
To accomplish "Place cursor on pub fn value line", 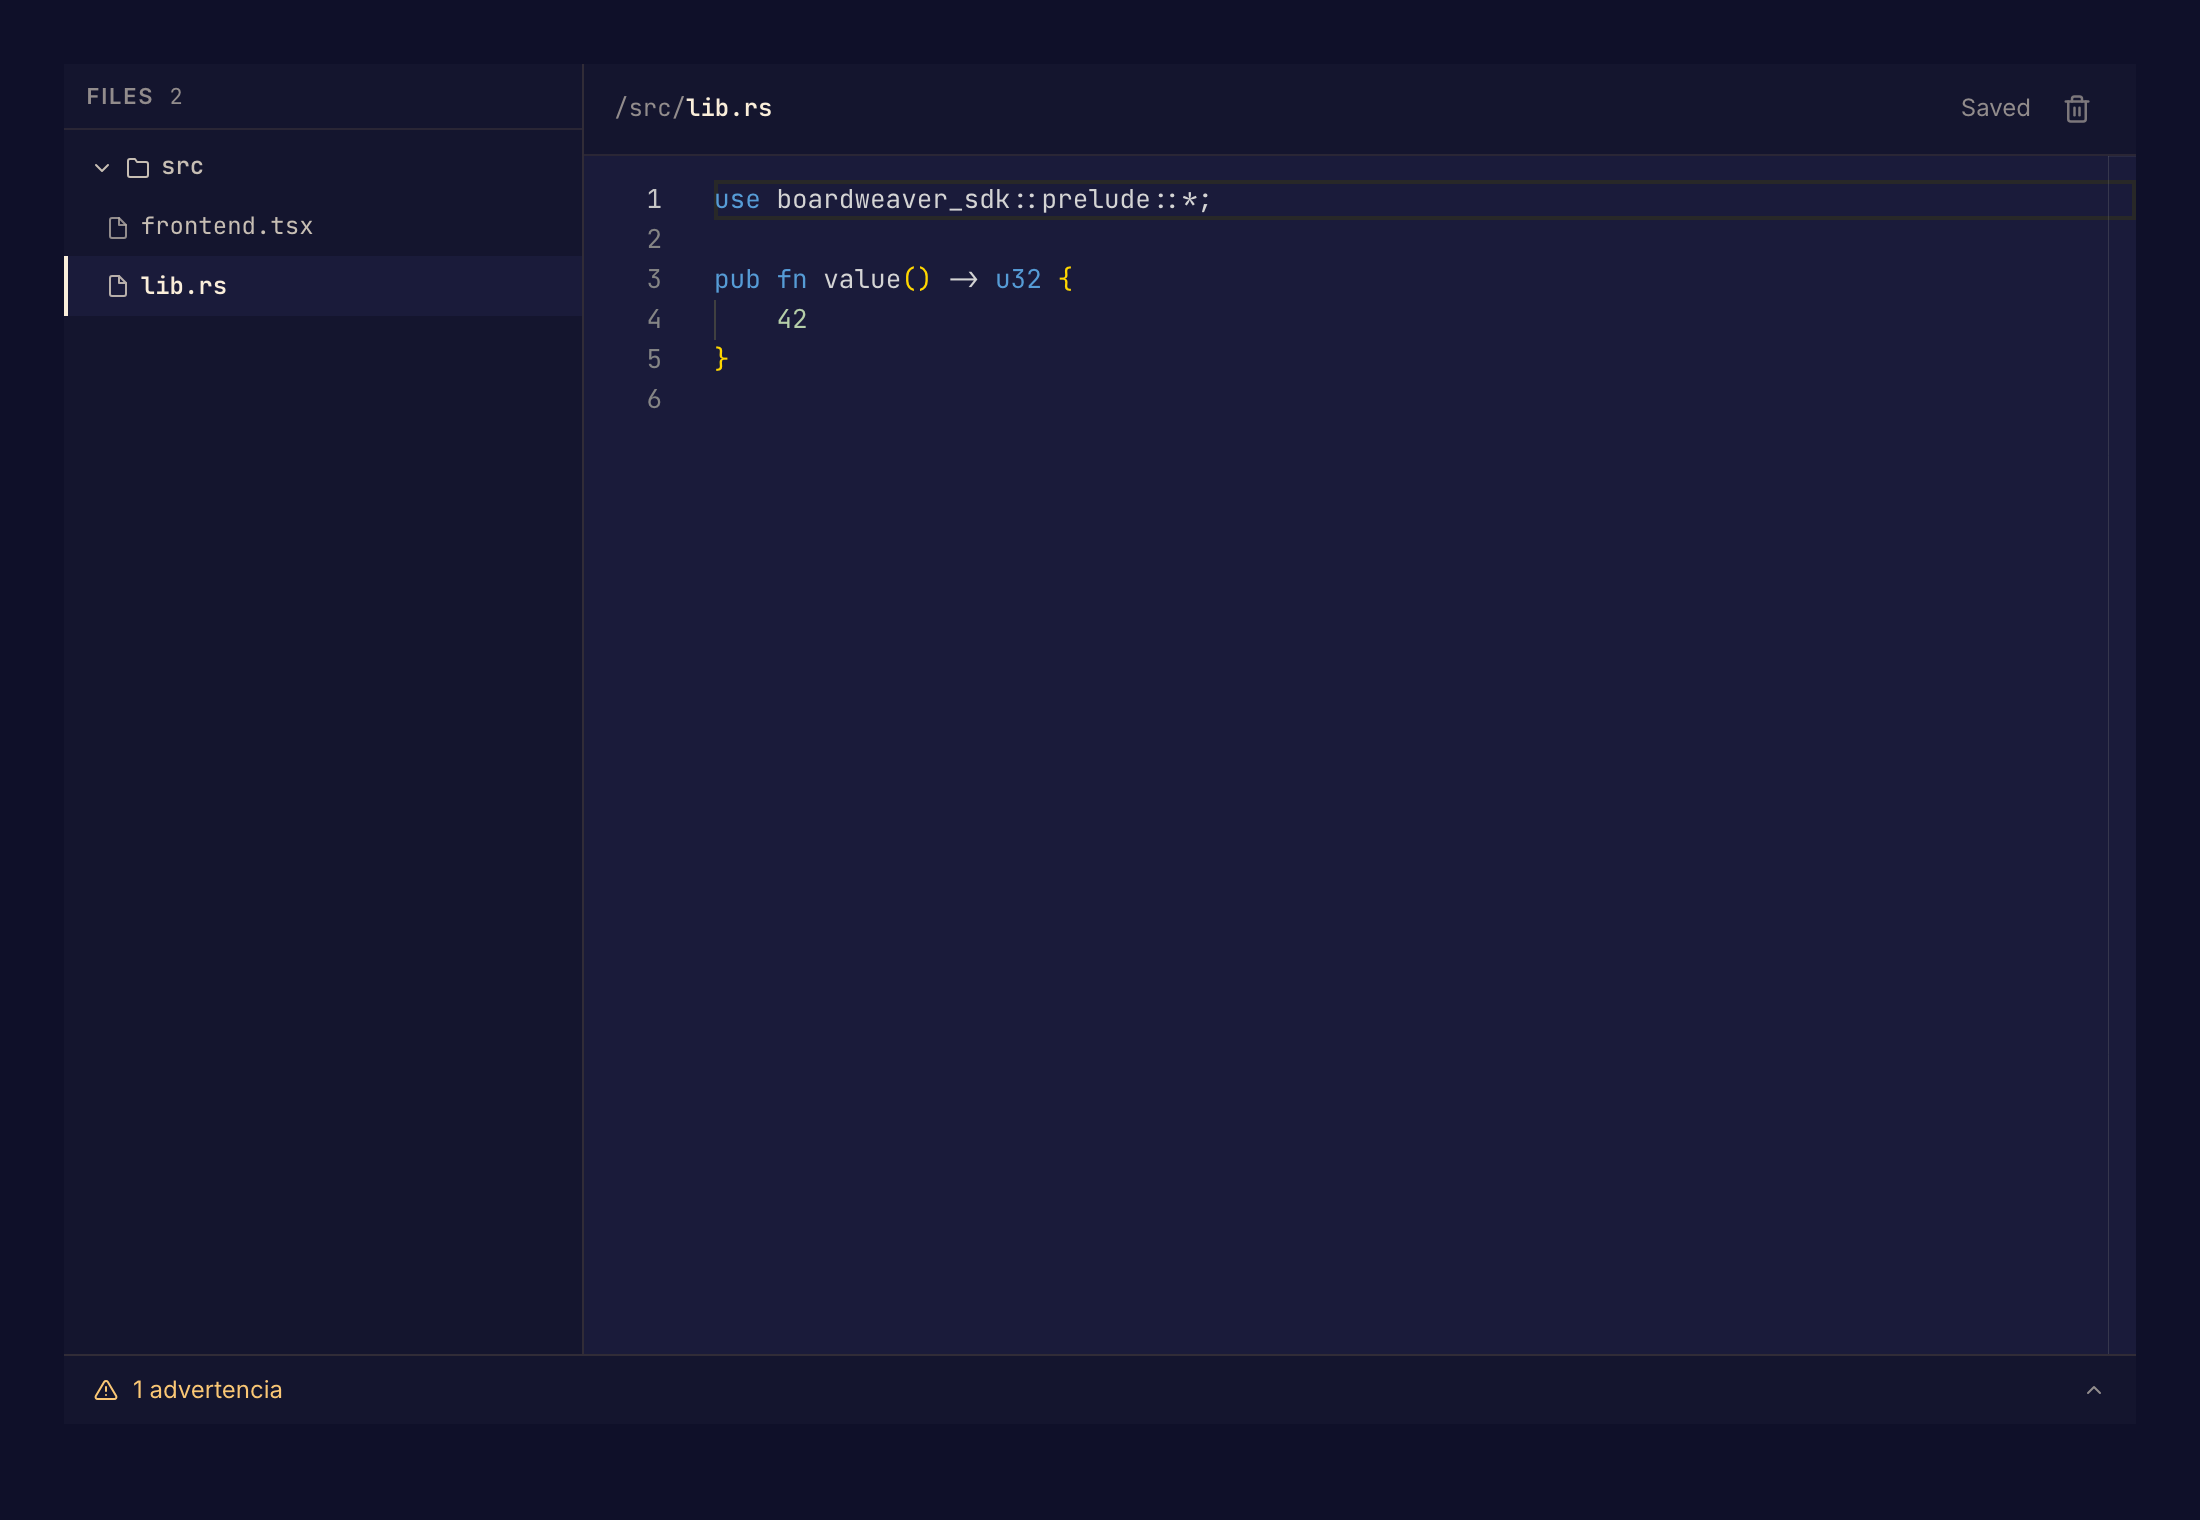I will pyautogui.click(x=893, y=280).
